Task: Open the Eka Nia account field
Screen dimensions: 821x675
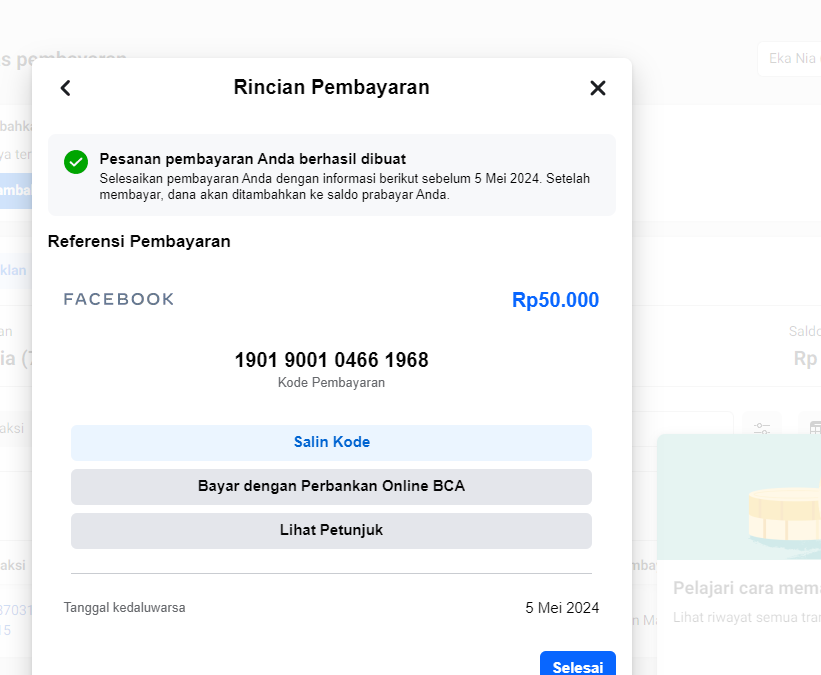Action: pos(790,59)
